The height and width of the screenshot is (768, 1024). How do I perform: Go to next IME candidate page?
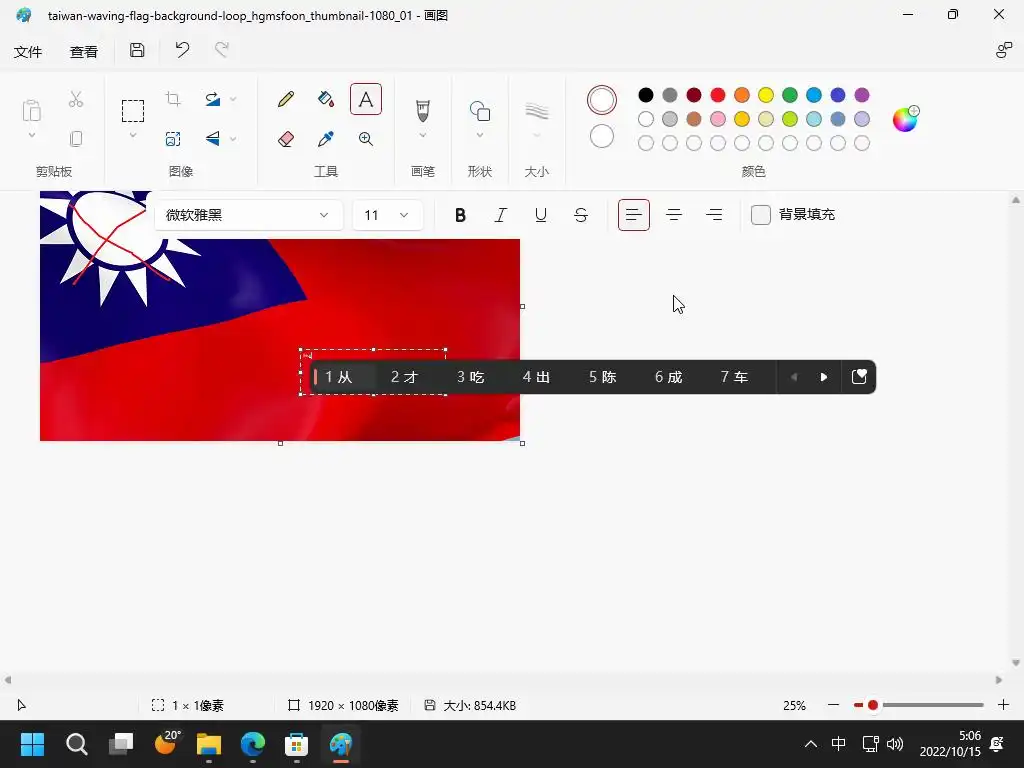pos(824,377)
